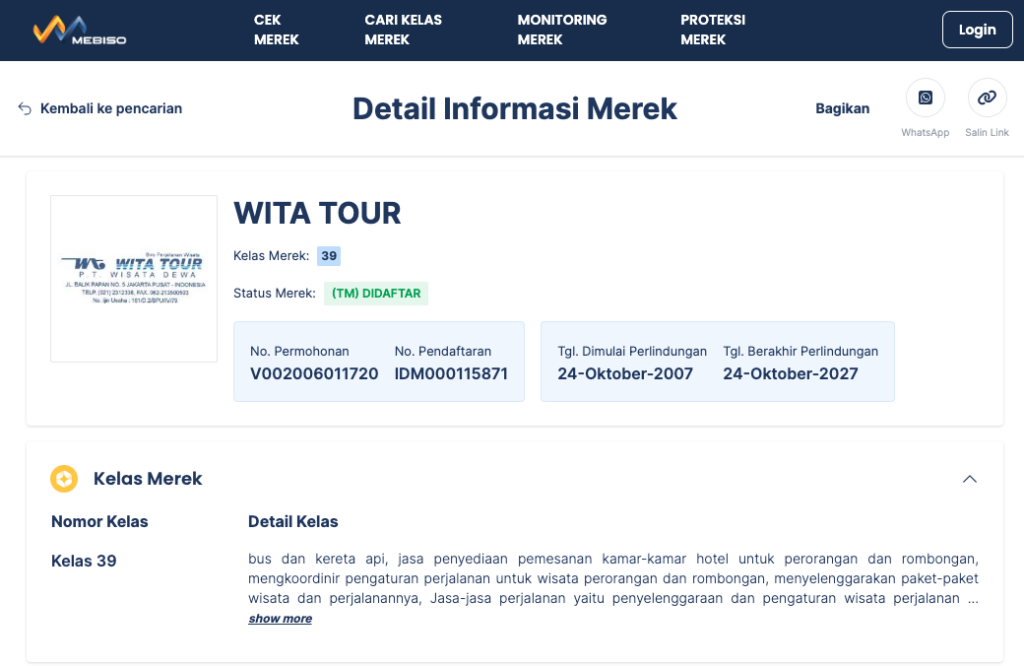Click the Kelas 39 row label
The image size is (1024, 666).
click(x=84, y=561)
